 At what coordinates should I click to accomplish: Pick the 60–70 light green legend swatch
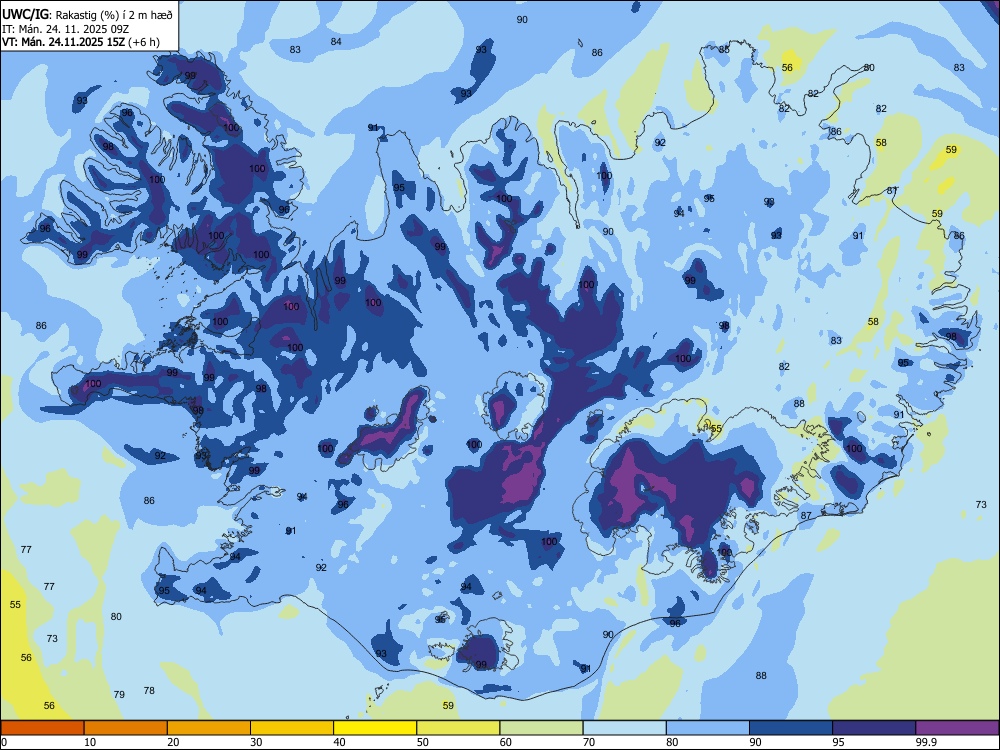(x=541, y=728)
